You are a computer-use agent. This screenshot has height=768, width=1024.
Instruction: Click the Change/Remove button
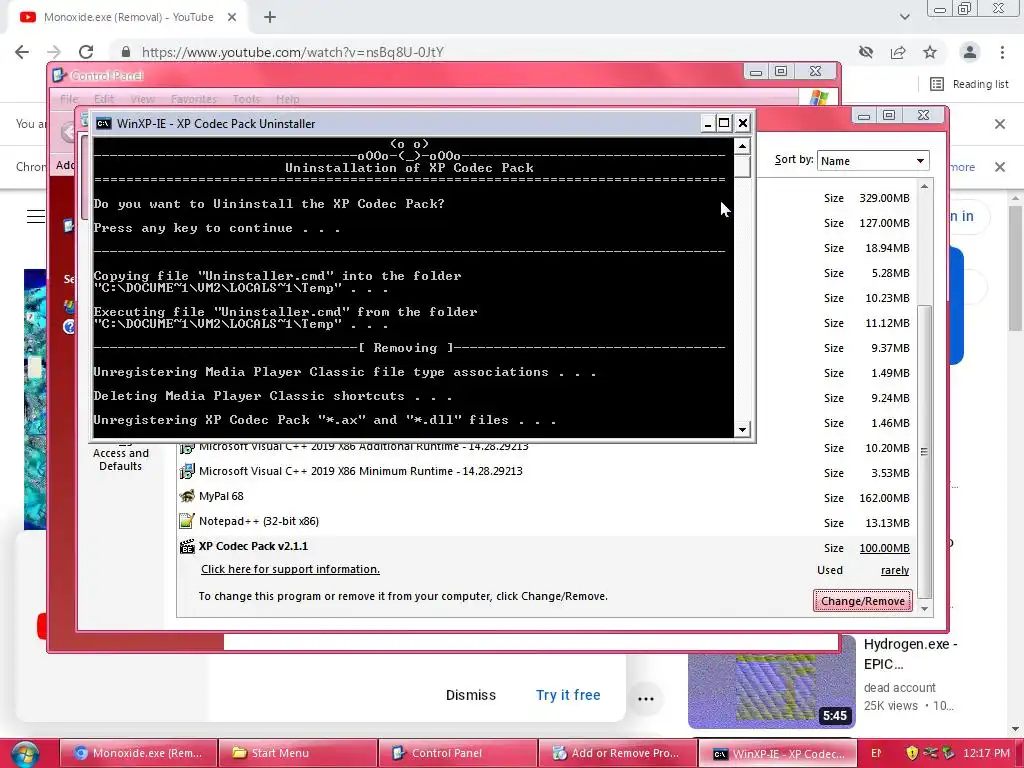pyautogui.click(x=863, y=601)
